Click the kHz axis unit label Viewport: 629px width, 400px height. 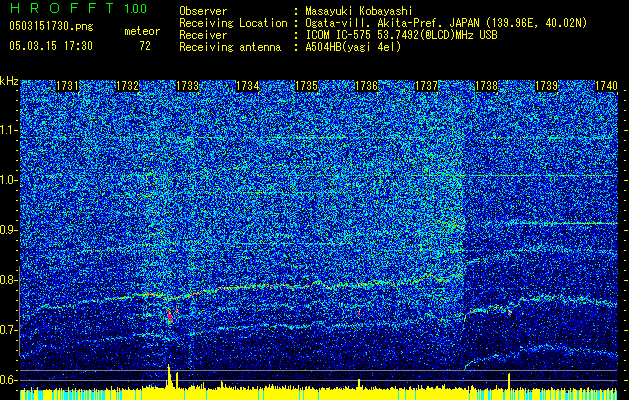click(9, 81)
